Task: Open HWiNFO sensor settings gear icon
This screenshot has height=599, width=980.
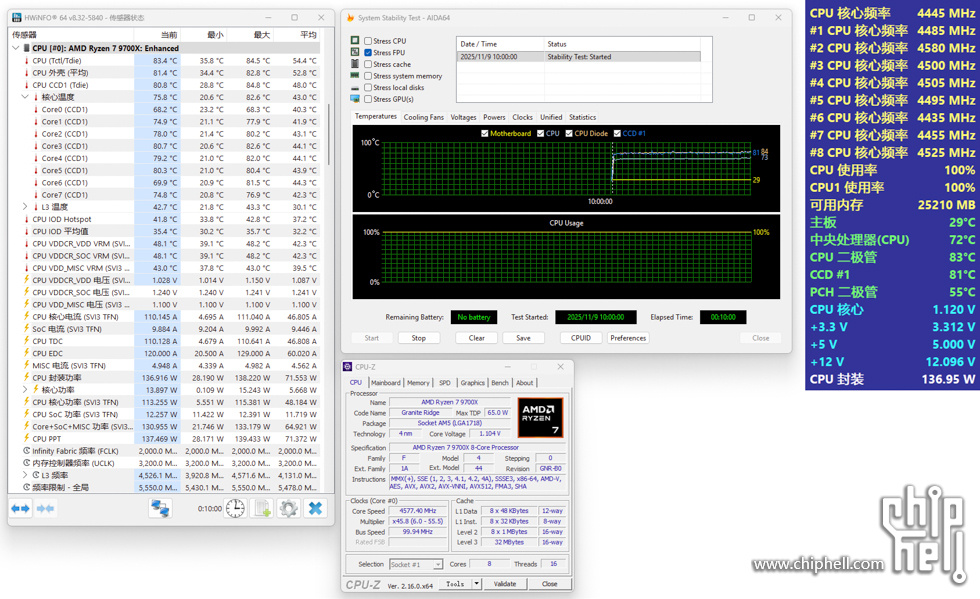Action: point(289,508)
